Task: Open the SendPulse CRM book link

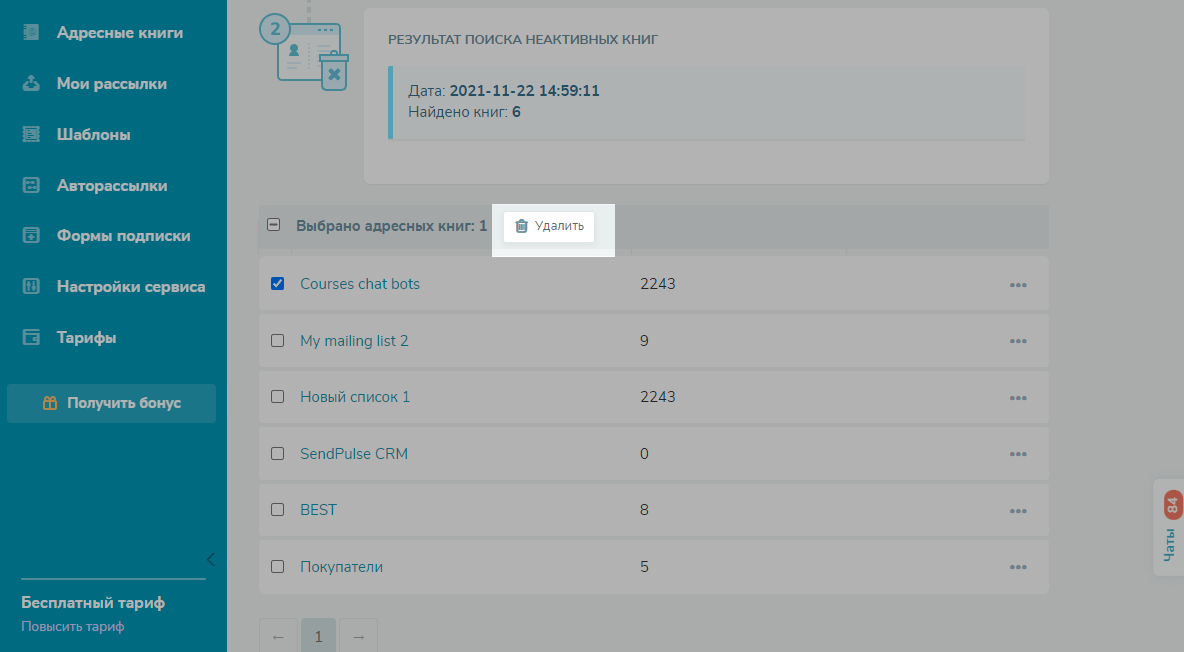Action: [x=353, y=453]
